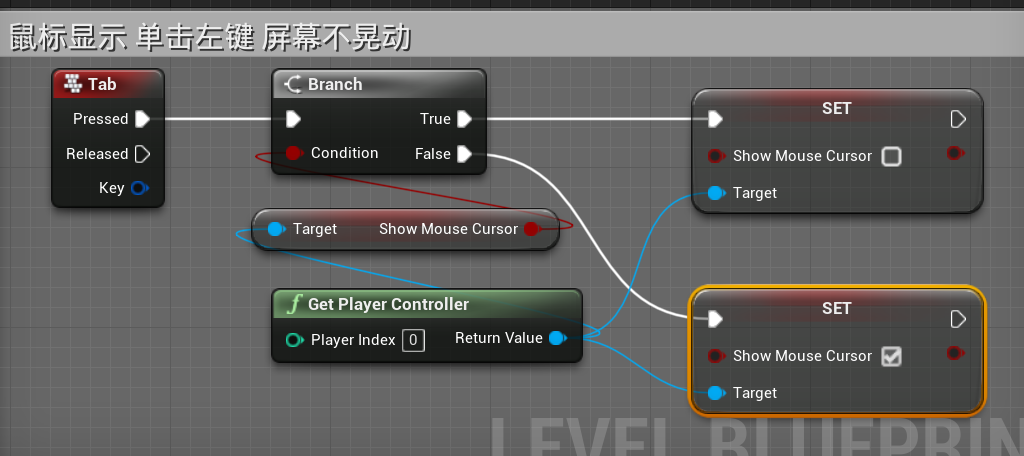Edit the Player Index value field
The image size is (1024, 456).
click(x=413, y=340)
